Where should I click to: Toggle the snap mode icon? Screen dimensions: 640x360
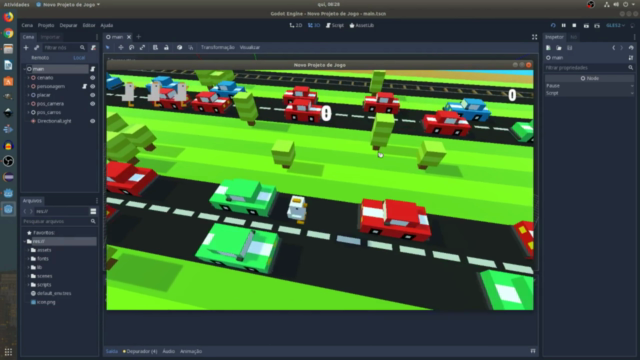pos(191,47)
